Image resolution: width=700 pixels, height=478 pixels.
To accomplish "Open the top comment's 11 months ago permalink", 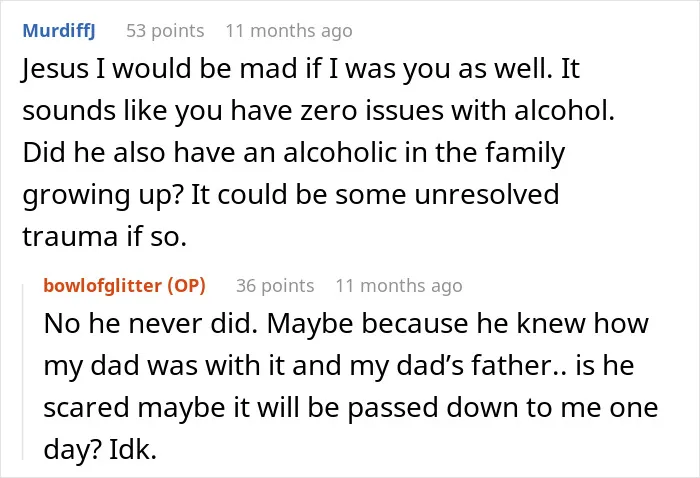I will [289, 31].
